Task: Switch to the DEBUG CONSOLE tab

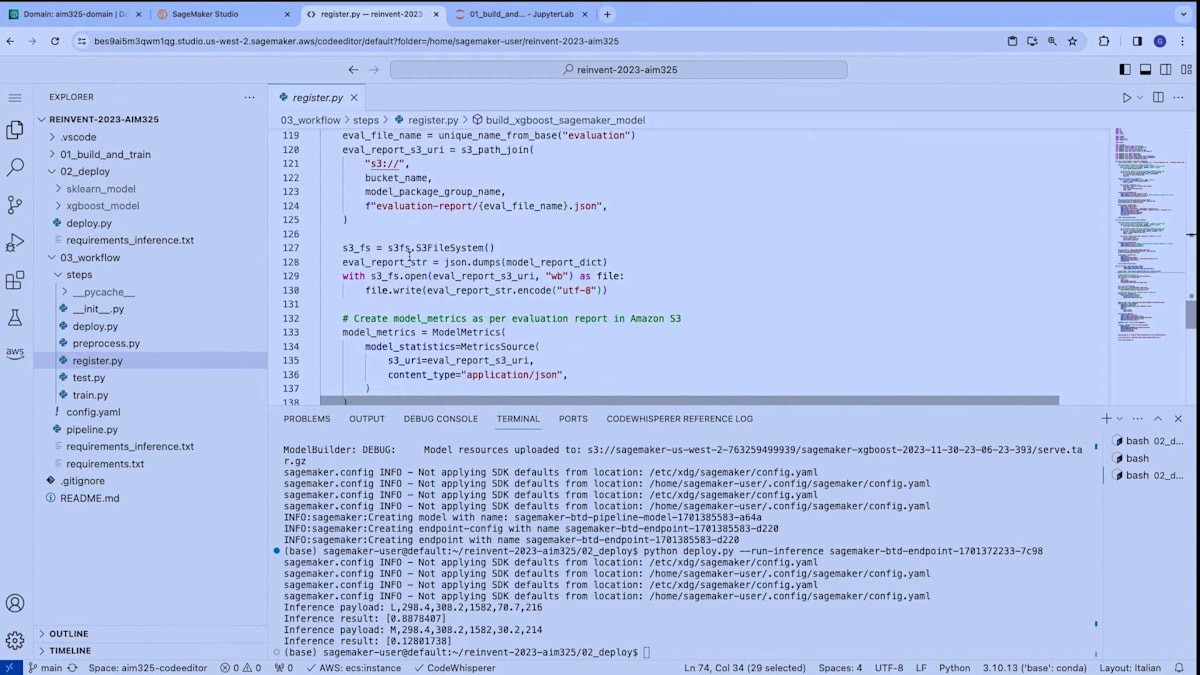Action: click(x=441, y=419)
